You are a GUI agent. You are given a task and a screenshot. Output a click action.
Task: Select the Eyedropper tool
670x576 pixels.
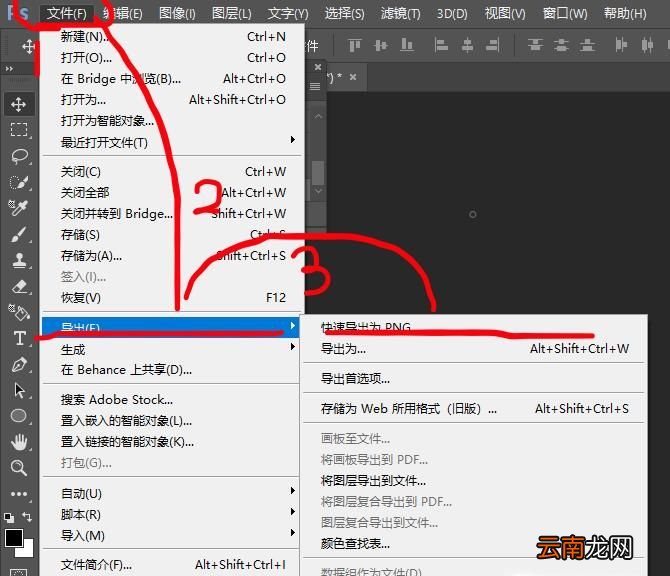[18, 208]
